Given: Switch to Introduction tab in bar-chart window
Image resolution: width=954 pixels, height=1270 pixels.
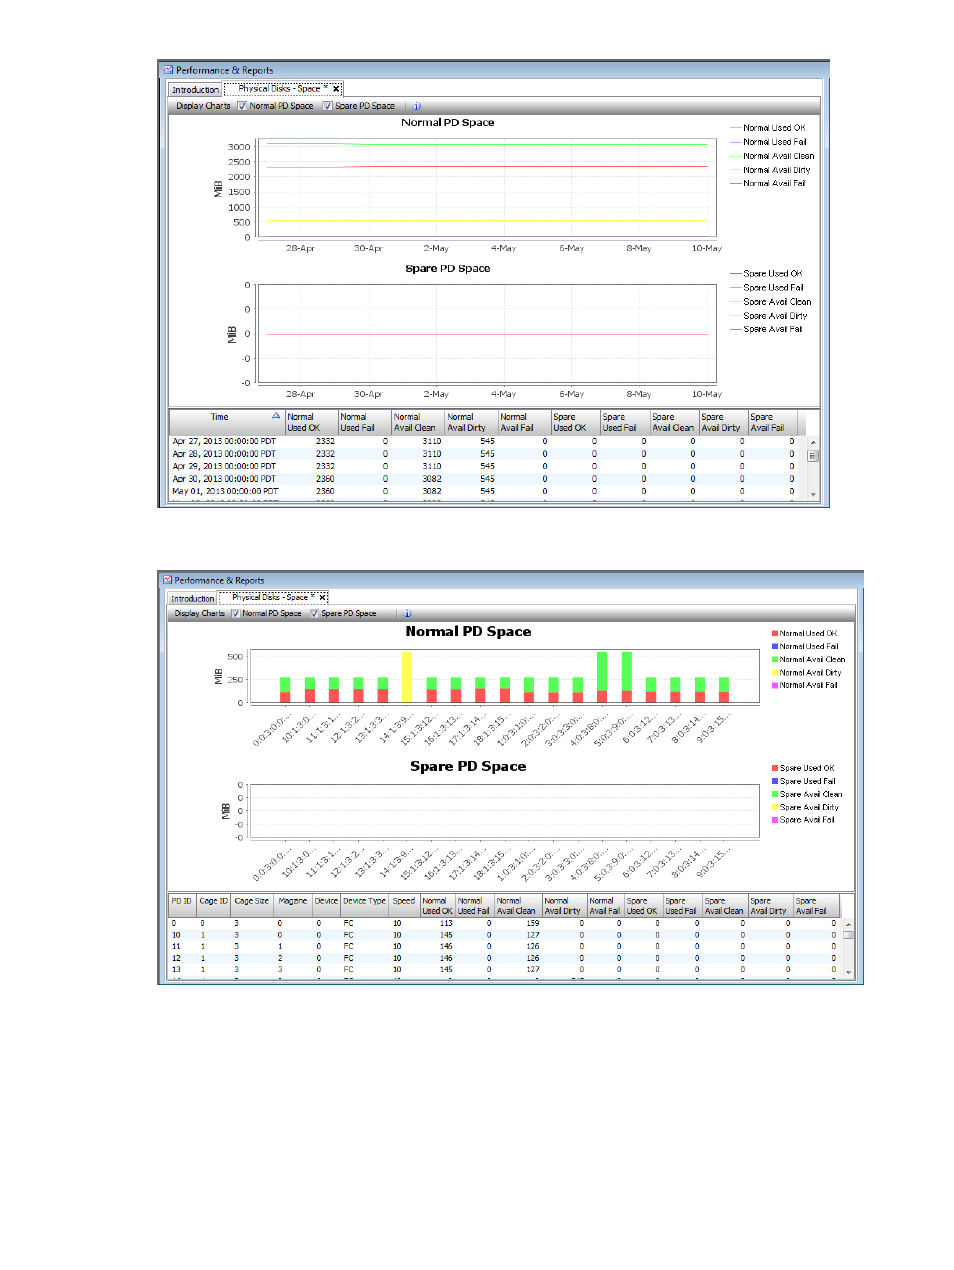Looking at the screenshot, I should [x=192, y=599].
